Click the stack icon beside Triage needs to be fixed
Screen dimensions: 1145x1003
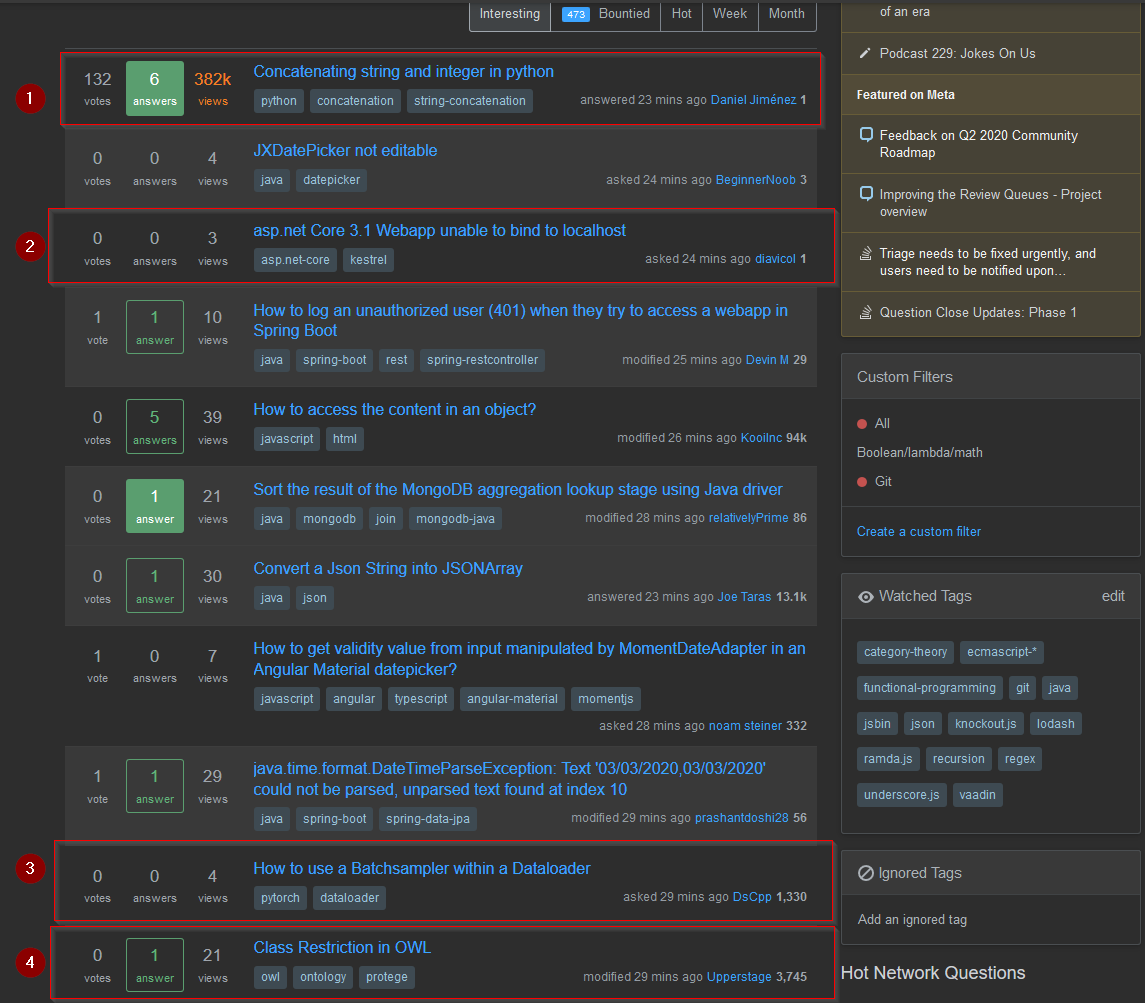point(866,254)
